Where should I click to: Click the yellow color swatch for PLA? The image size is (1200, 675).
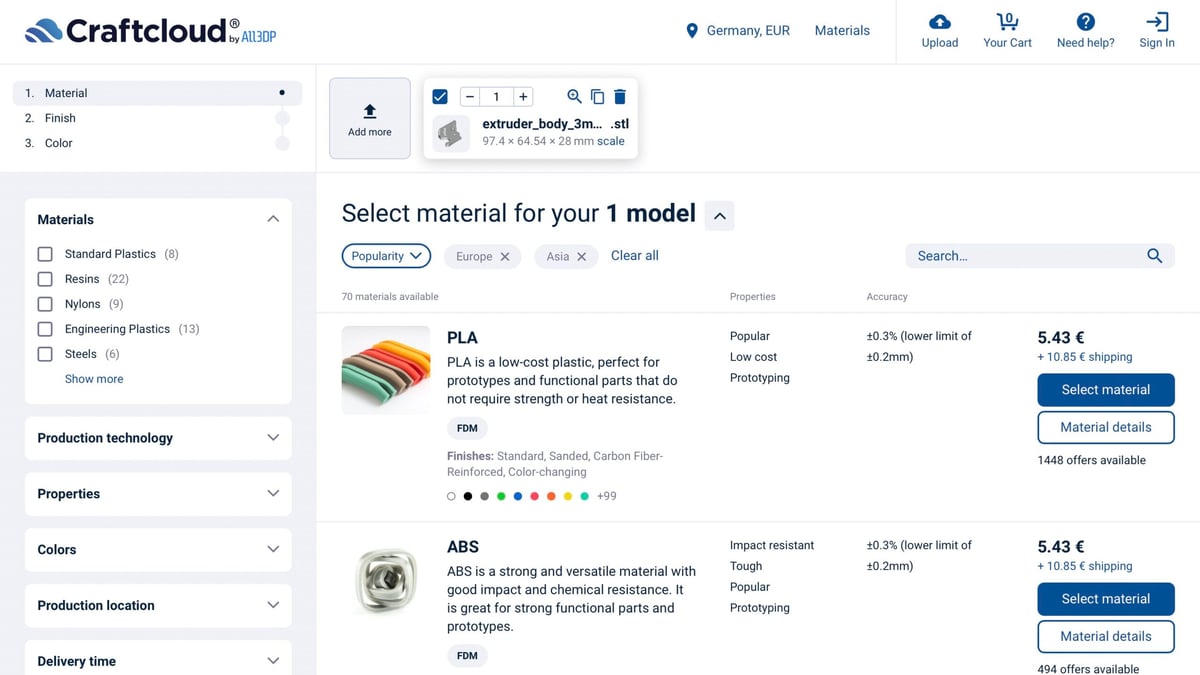point(568,496)
